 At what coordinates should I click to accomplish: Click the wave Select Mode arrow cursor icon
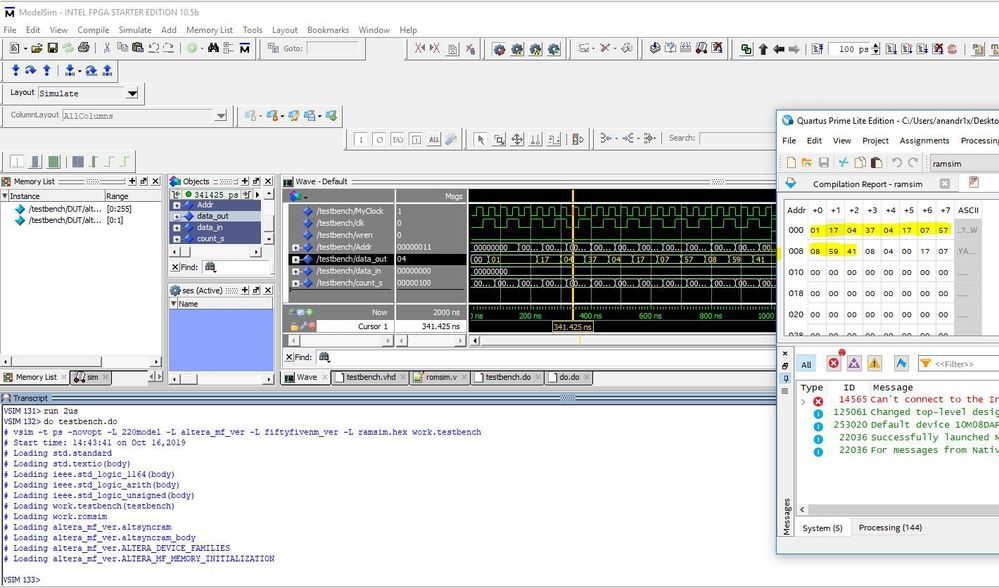point(480,139)
